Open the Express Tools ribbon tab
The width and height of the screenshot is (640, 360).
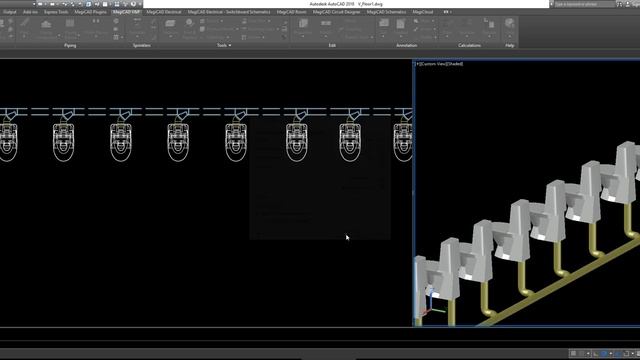coord(56,12)
